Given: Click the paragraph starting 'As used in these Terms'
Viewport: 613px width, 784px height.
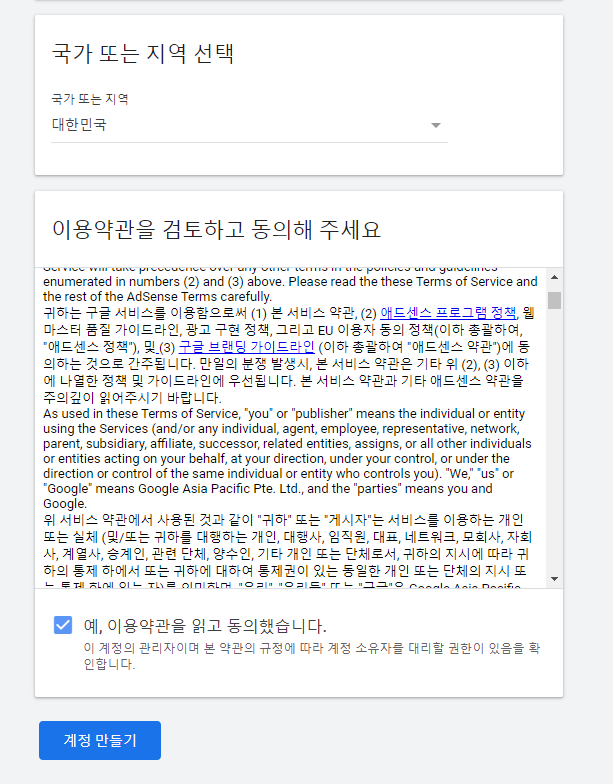Looking at the screenshot, I should (288, 458).
